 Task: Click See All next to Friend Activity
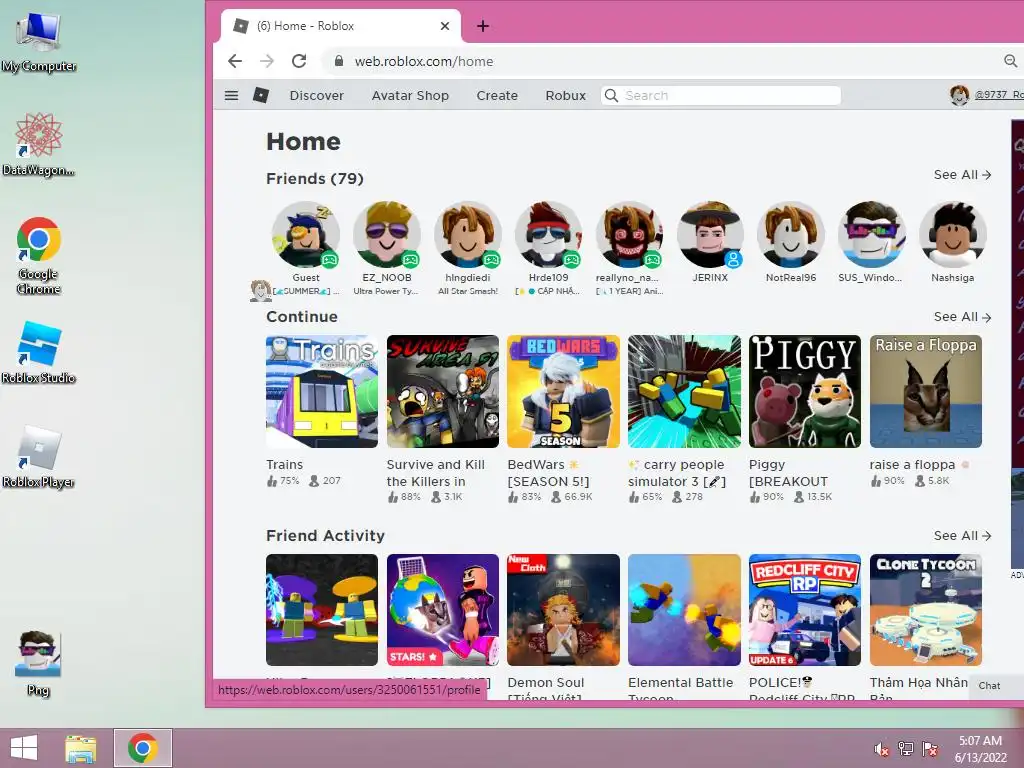(x=963, y=536)
